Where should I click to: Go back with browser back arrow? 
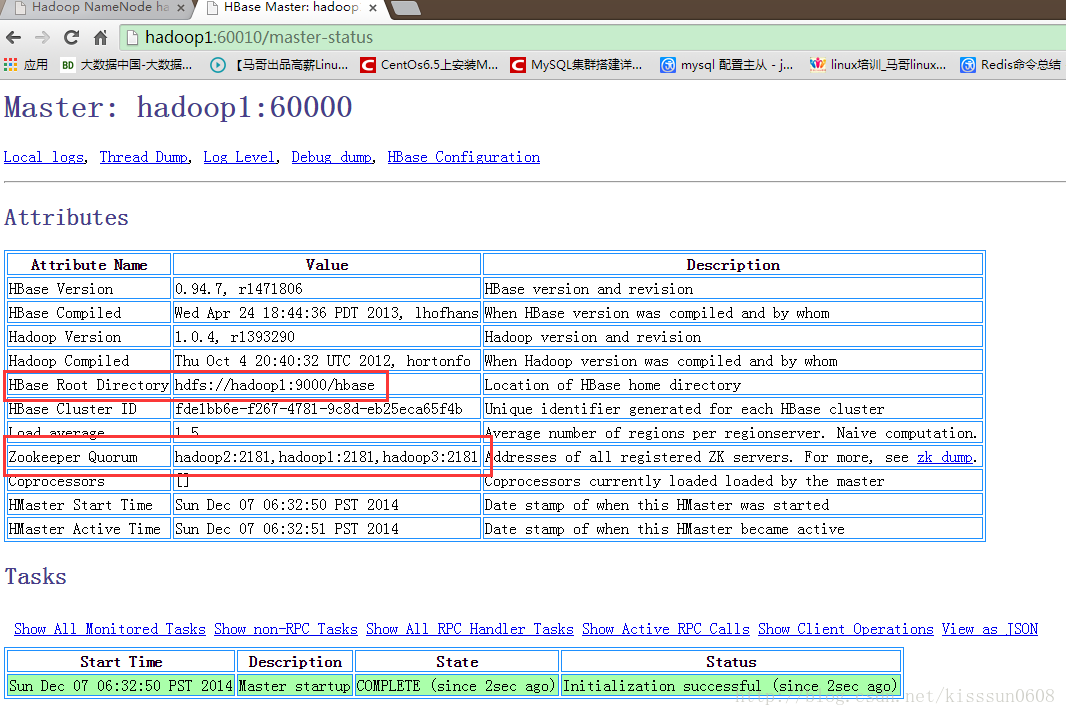click(x=14, y=37)
